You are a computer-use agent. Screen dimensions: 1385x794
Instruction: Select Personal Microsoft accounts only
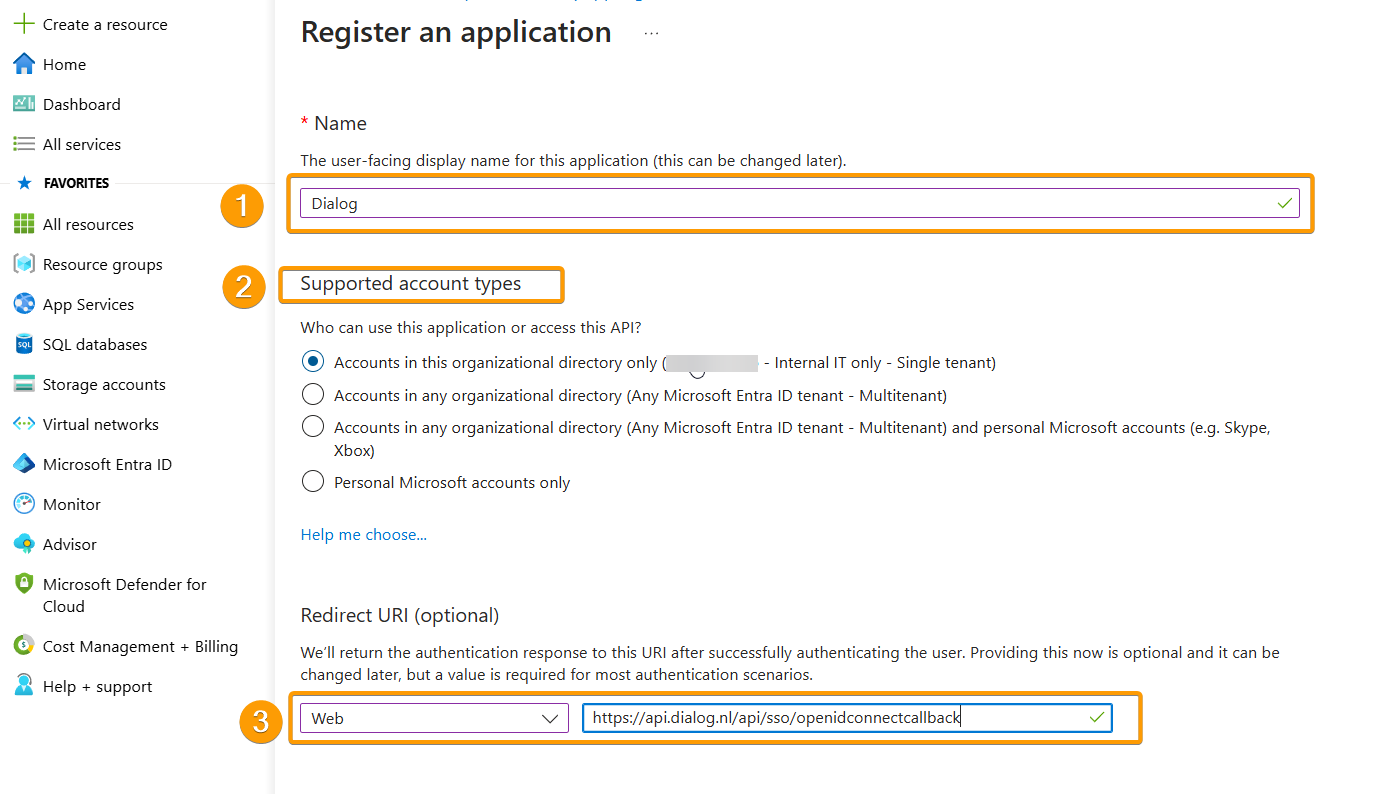313,482
